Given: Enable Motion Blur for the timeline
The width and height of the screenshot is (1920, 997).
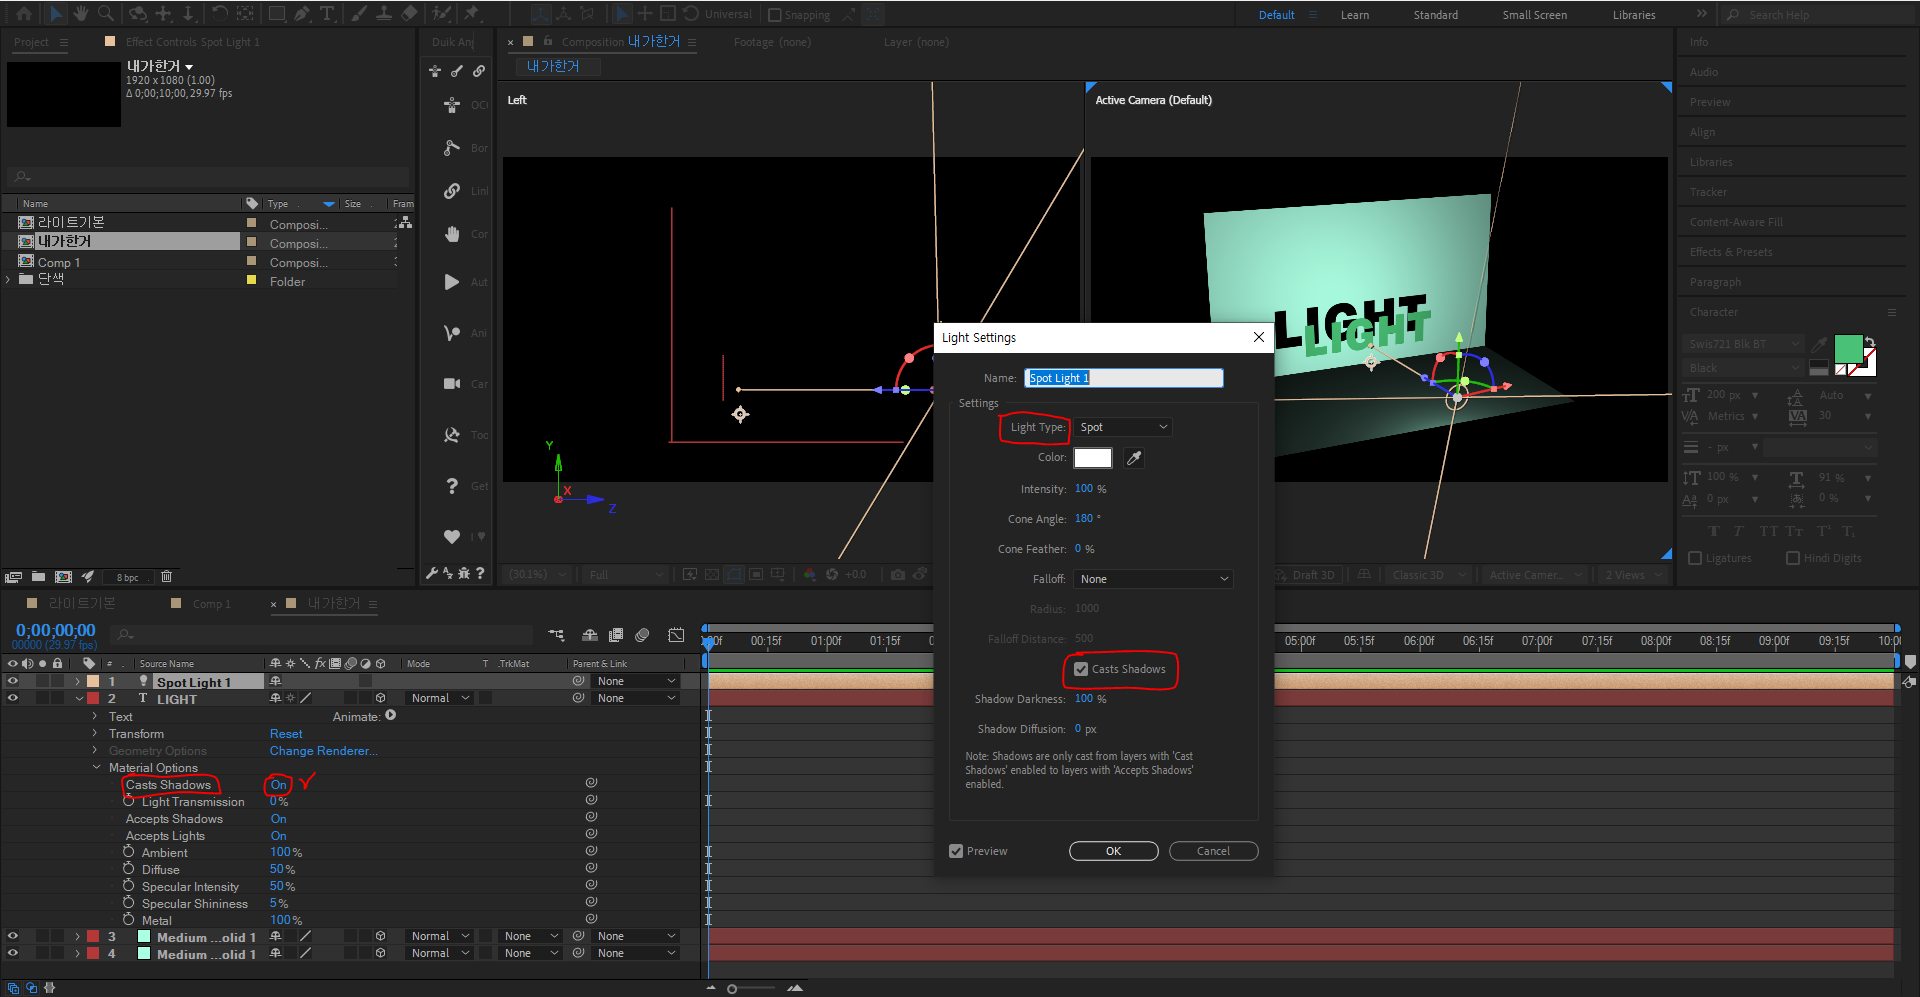Looking at the screenshot, I should pyautogui.click(x=642, y=635).
